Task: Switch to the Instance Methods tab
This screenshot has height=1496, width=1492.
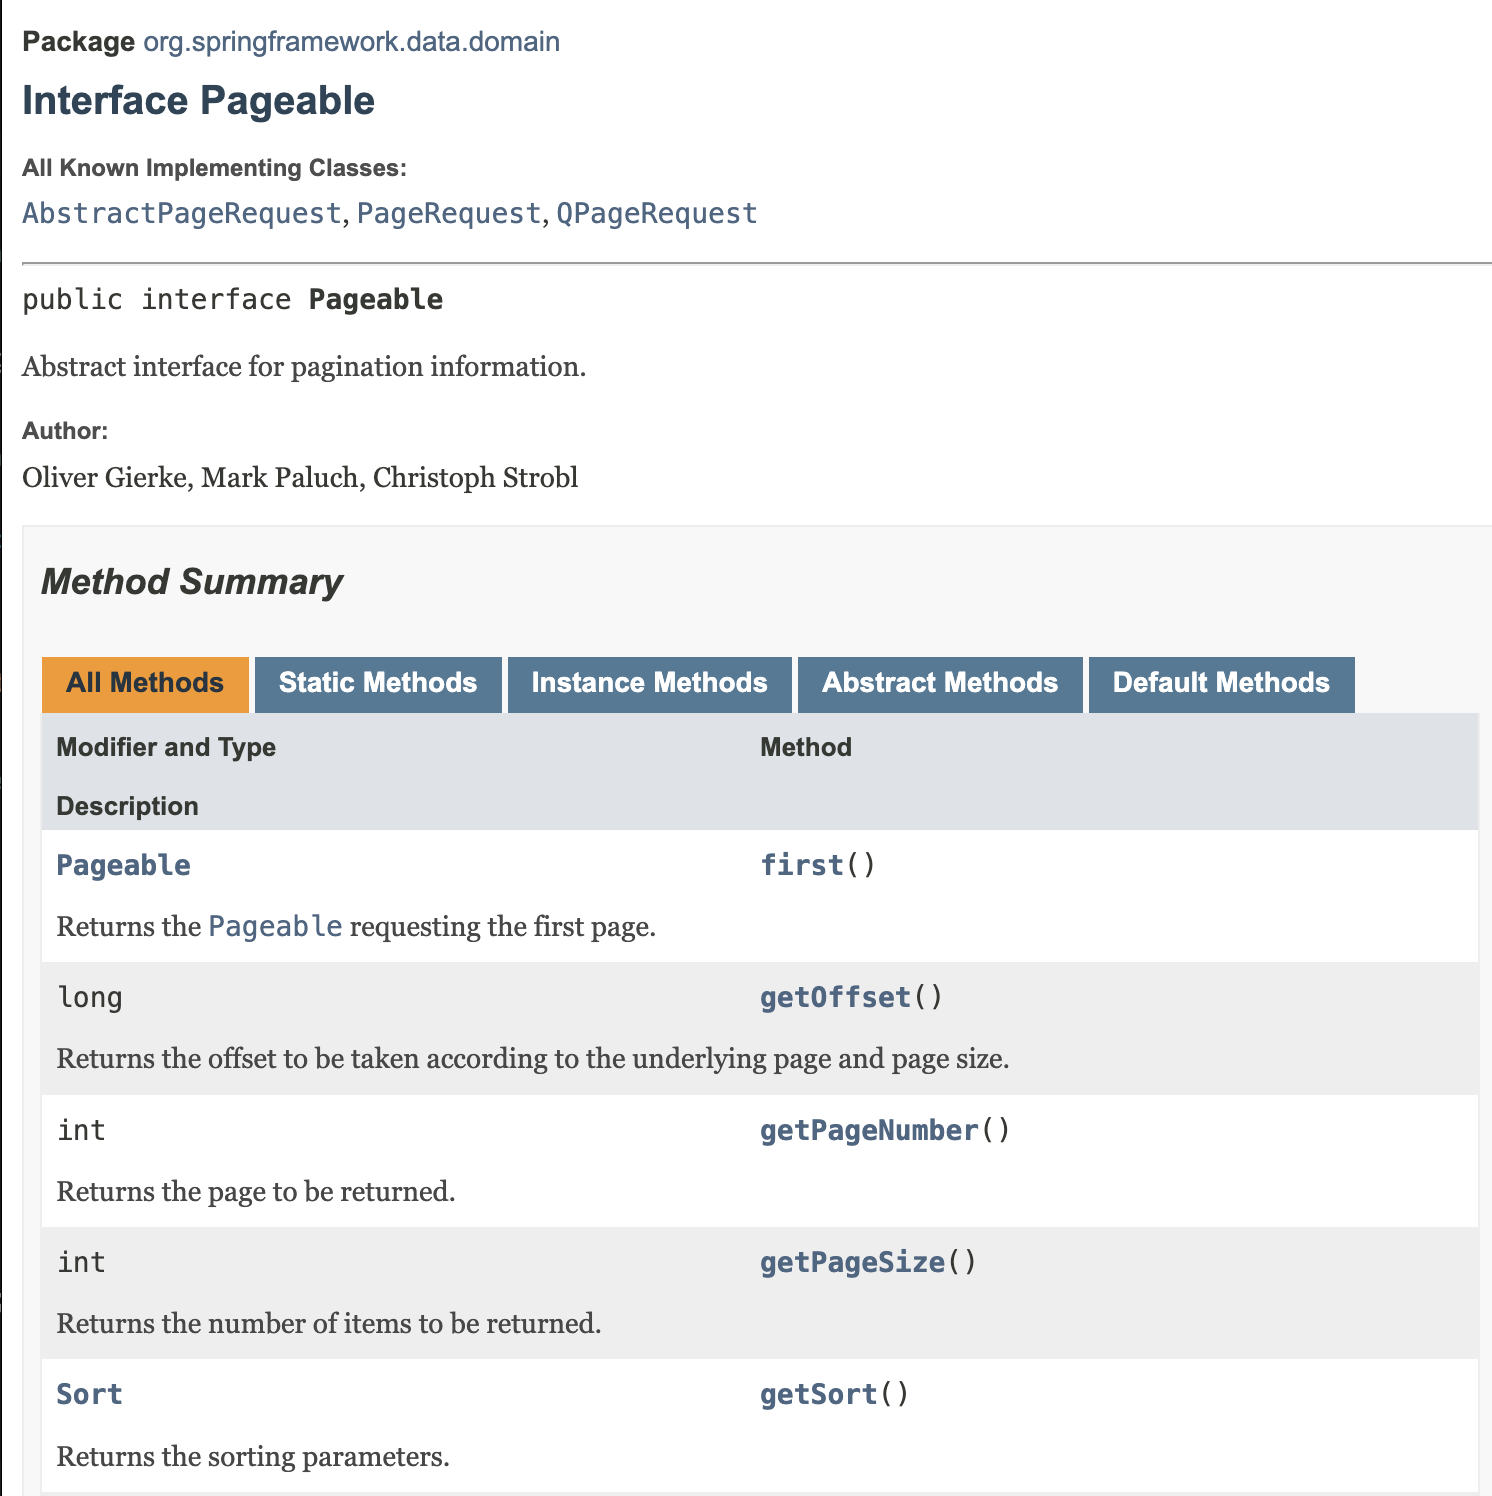Action: click(650, 684)
